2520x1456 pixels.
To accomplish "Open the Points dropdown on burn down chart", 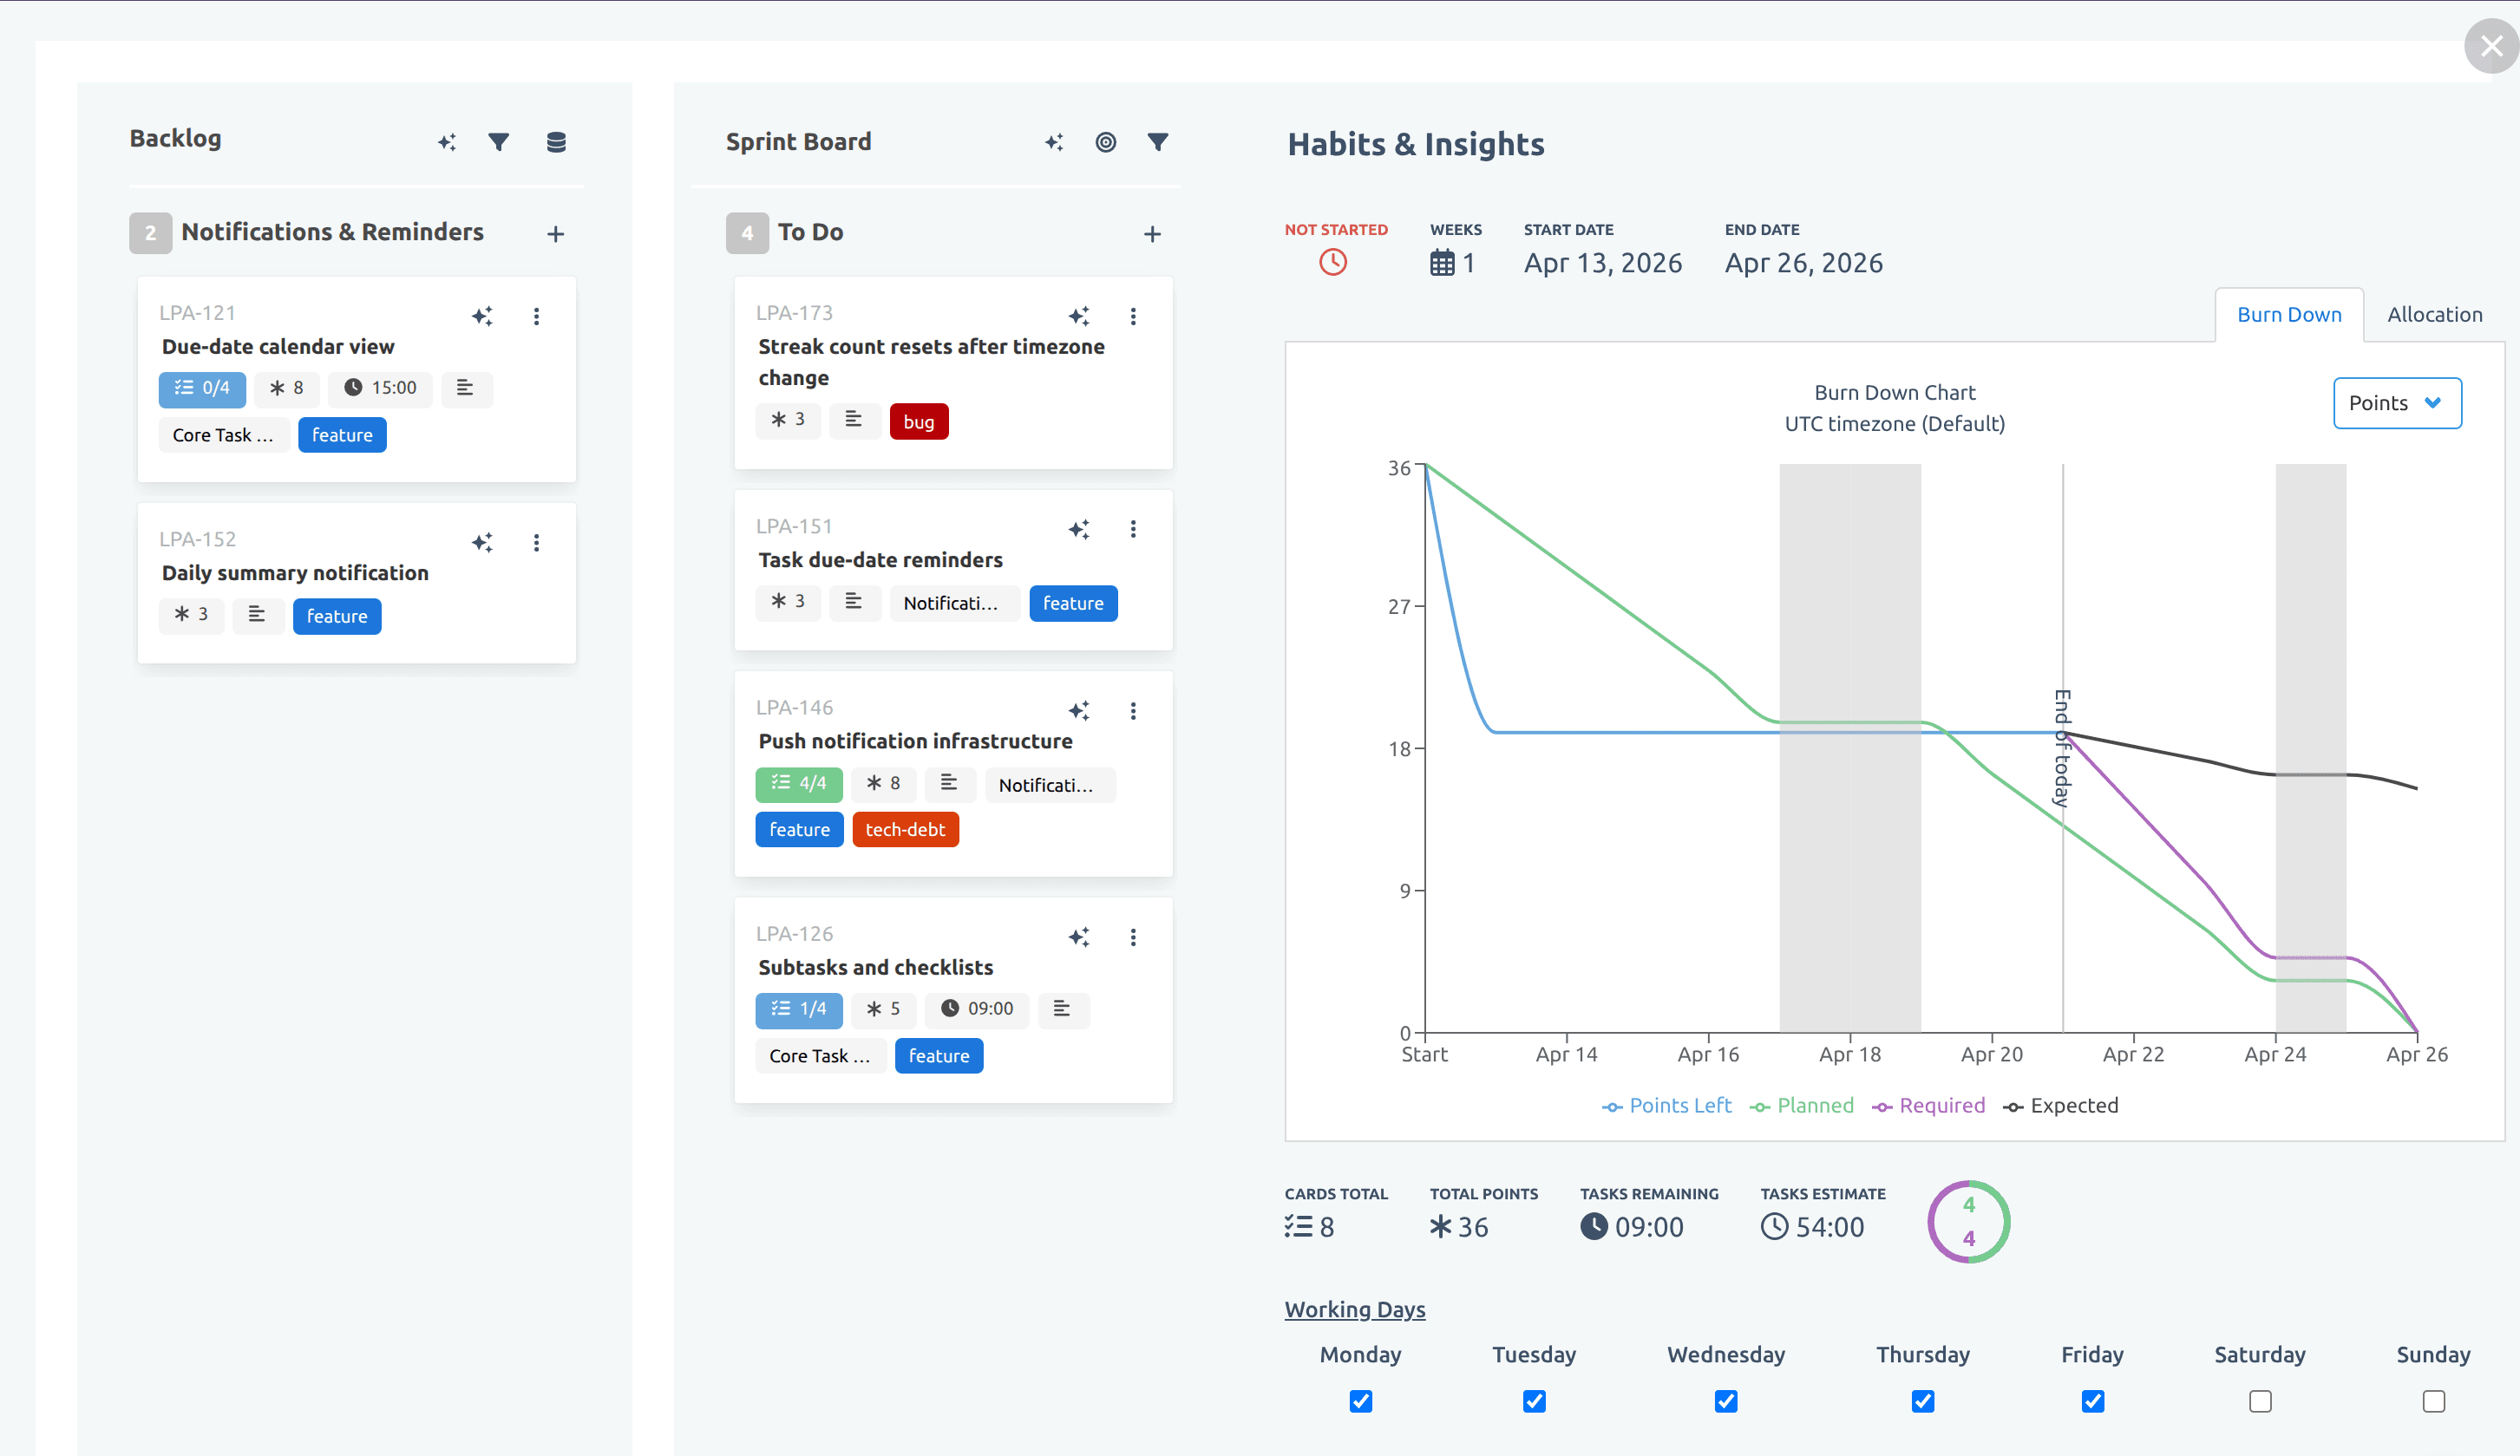I will click(2396, 403).
